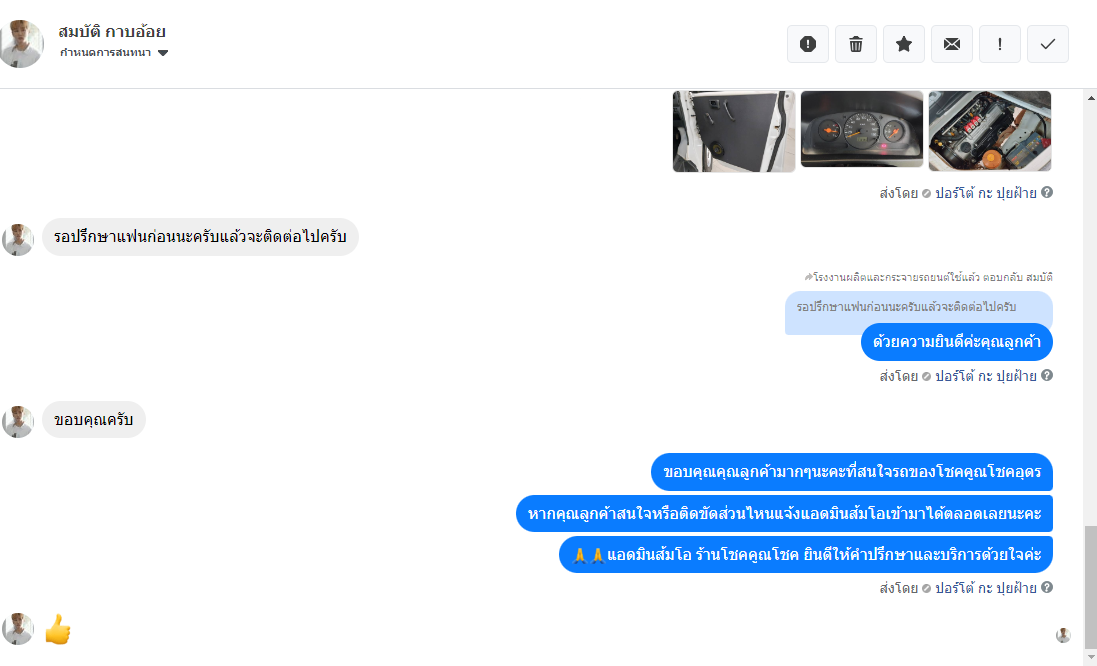Click the vertical scrollbar thumb
Screen dimensions: 1097x666
[x=1091, y=588]
